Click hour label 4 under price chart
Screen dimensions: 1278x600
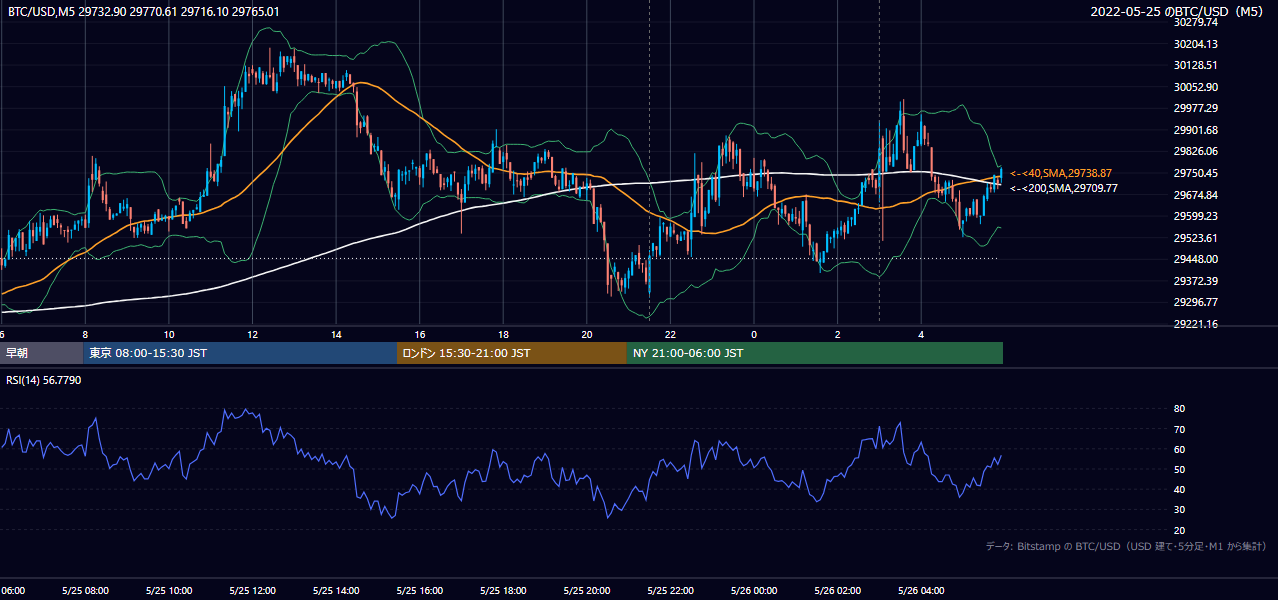(921, 334)
